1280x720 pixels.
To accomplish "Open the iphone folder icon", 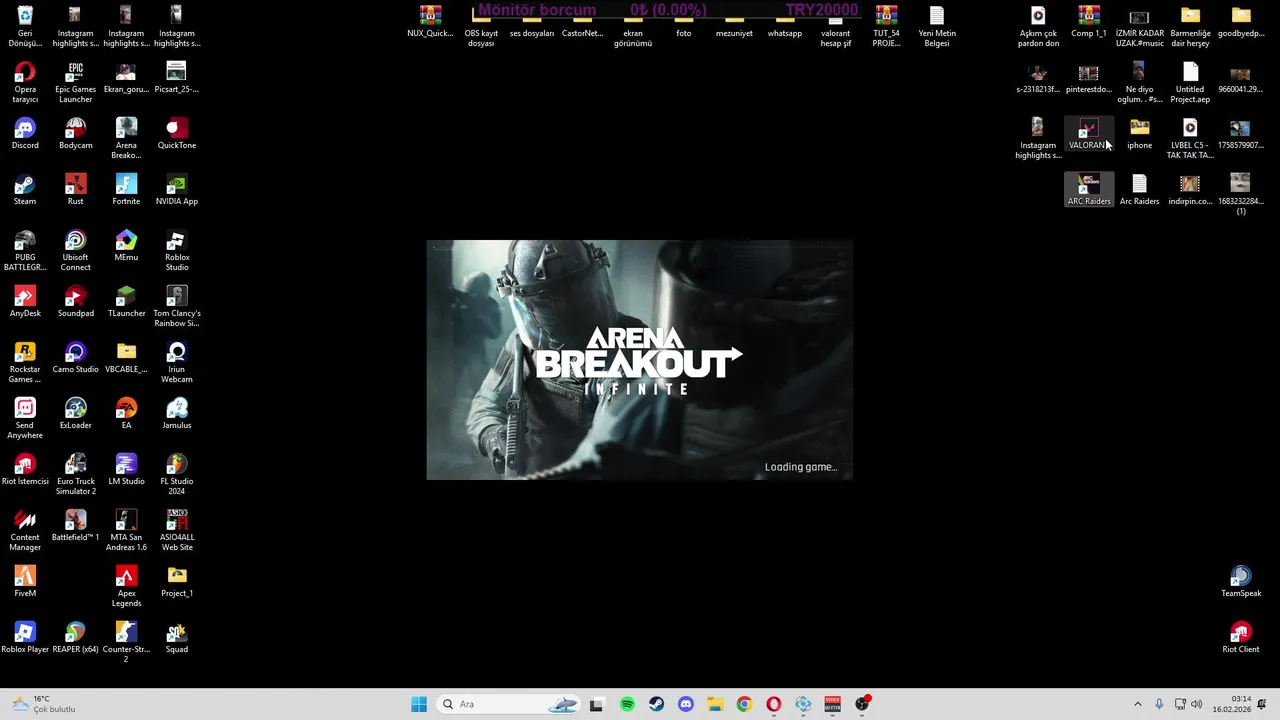I will 1140,133.
